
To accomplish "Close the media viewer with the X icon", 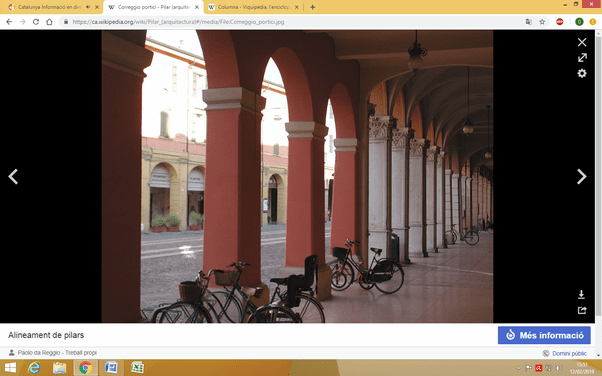I will click(582, 42).
